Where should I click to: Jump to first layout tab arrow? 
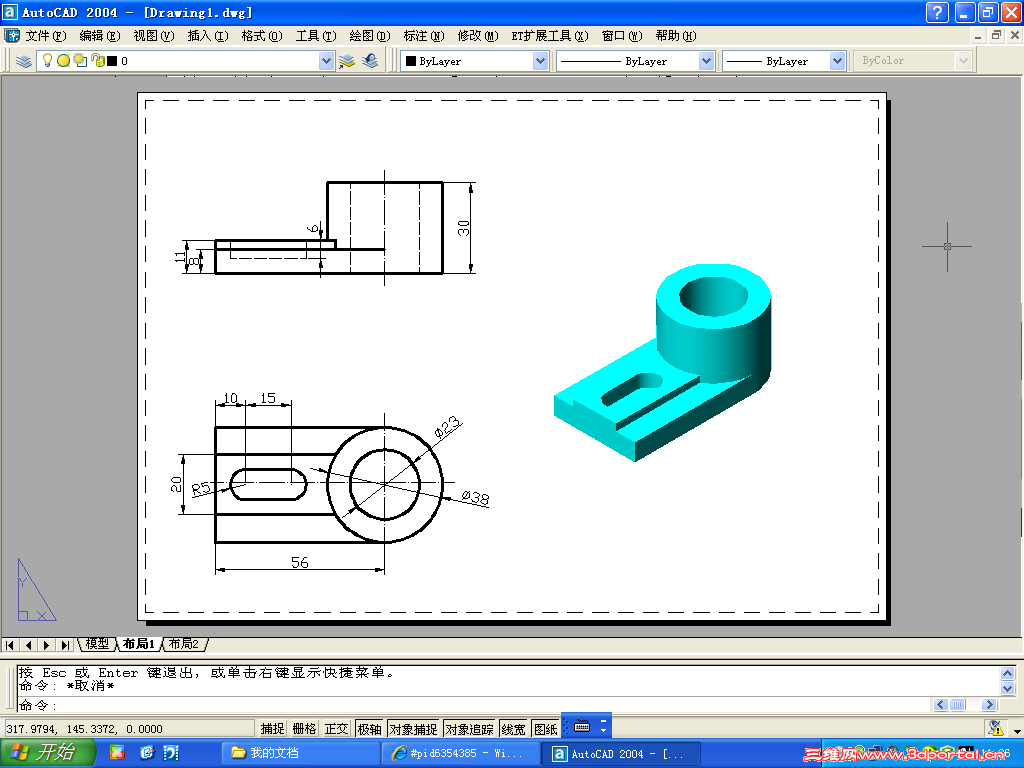pyautogui.click(x=10, y=645)
